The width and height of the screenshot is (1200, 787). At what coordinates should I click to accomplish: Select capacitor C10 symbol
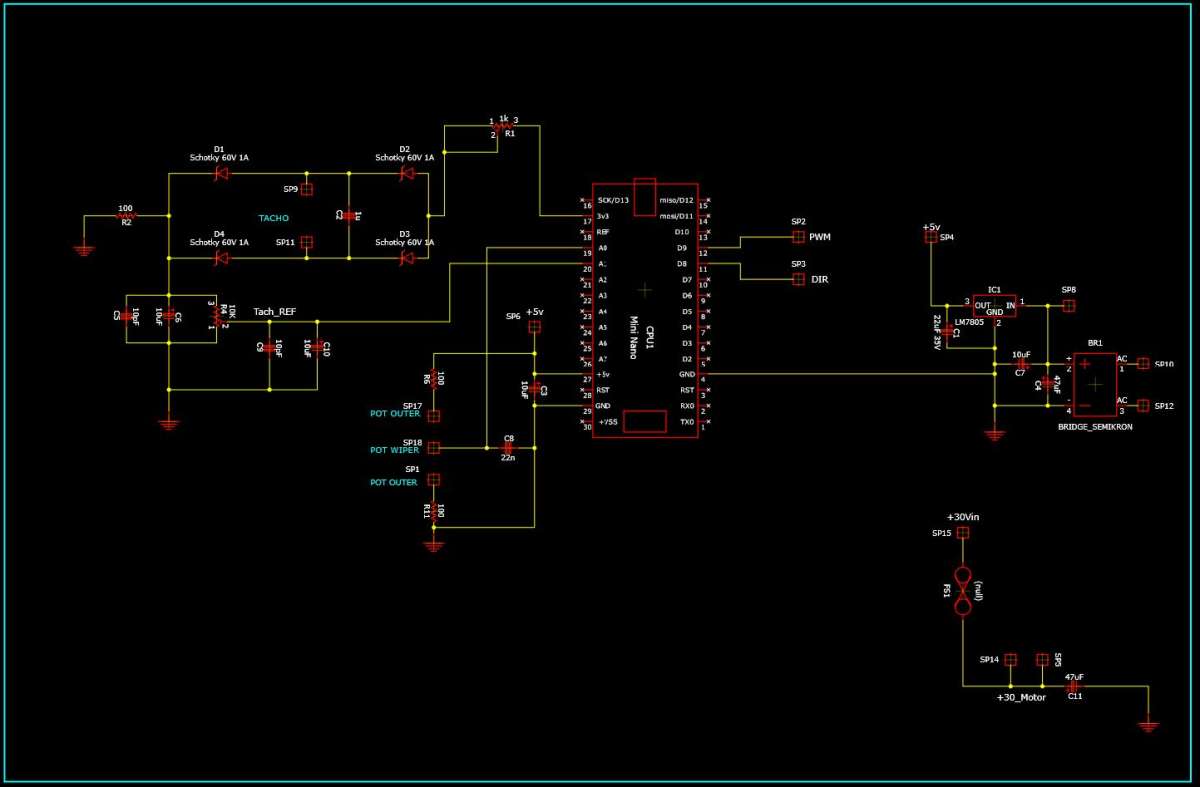coord(317,346)
